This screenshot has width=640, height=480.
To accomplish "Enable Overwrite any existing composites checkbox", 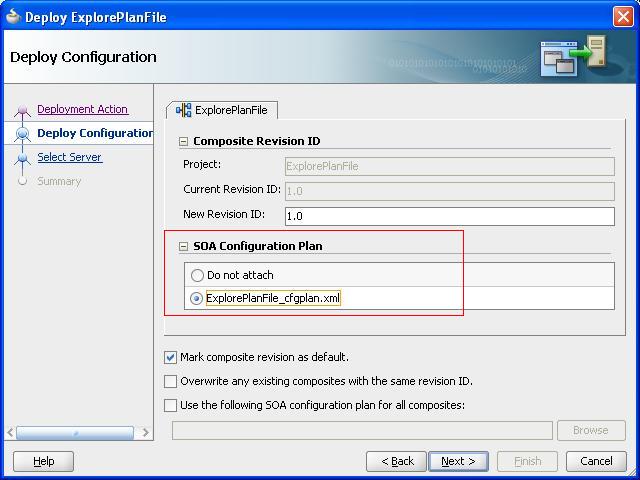I will coord(170,381).
